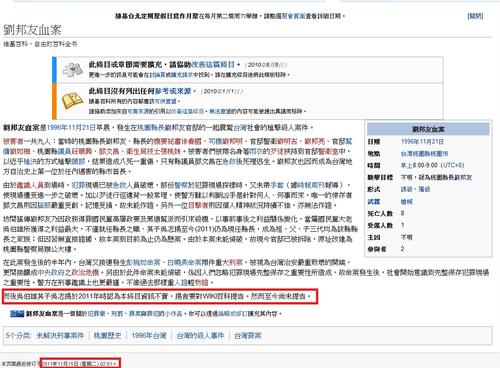Open the 參考或來源 link in sources notice

173,91
